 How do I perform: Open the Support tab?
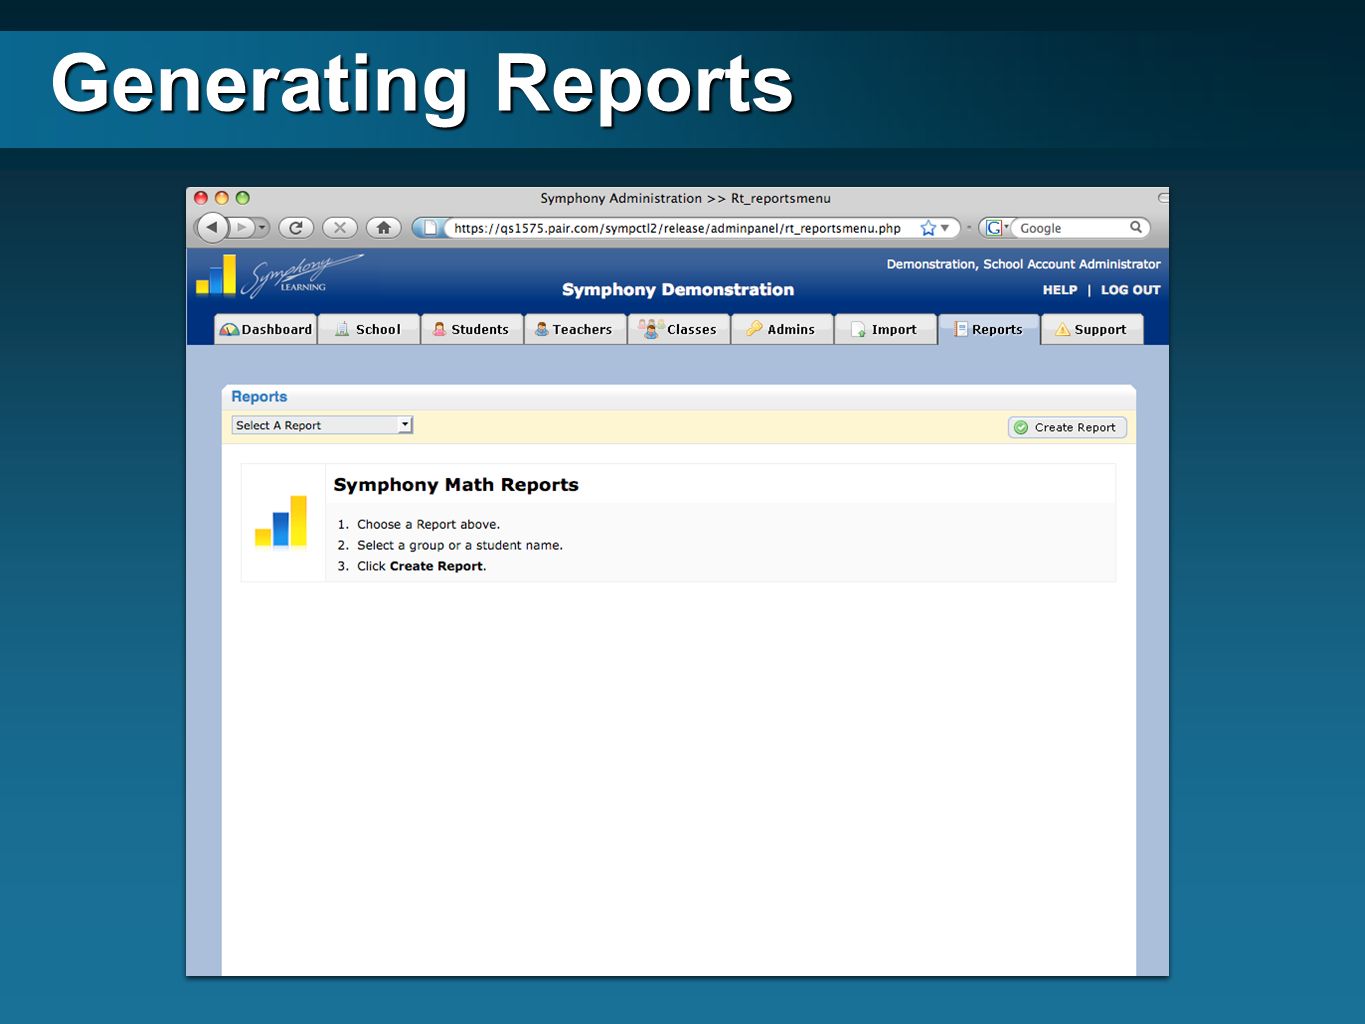(1092, 329)
